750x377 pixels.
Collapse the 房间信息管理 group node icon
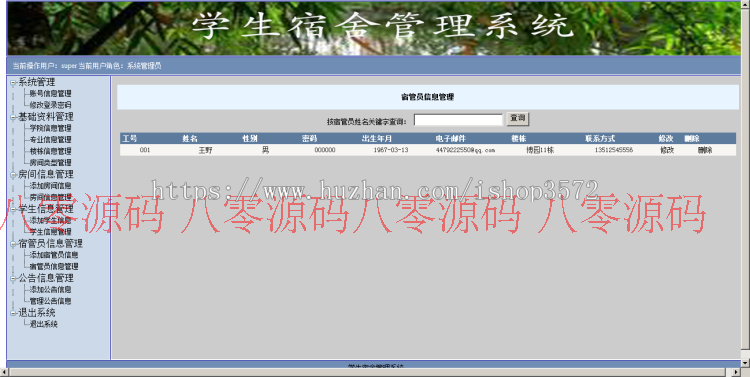pyautogui.click(x=13, y=175)
